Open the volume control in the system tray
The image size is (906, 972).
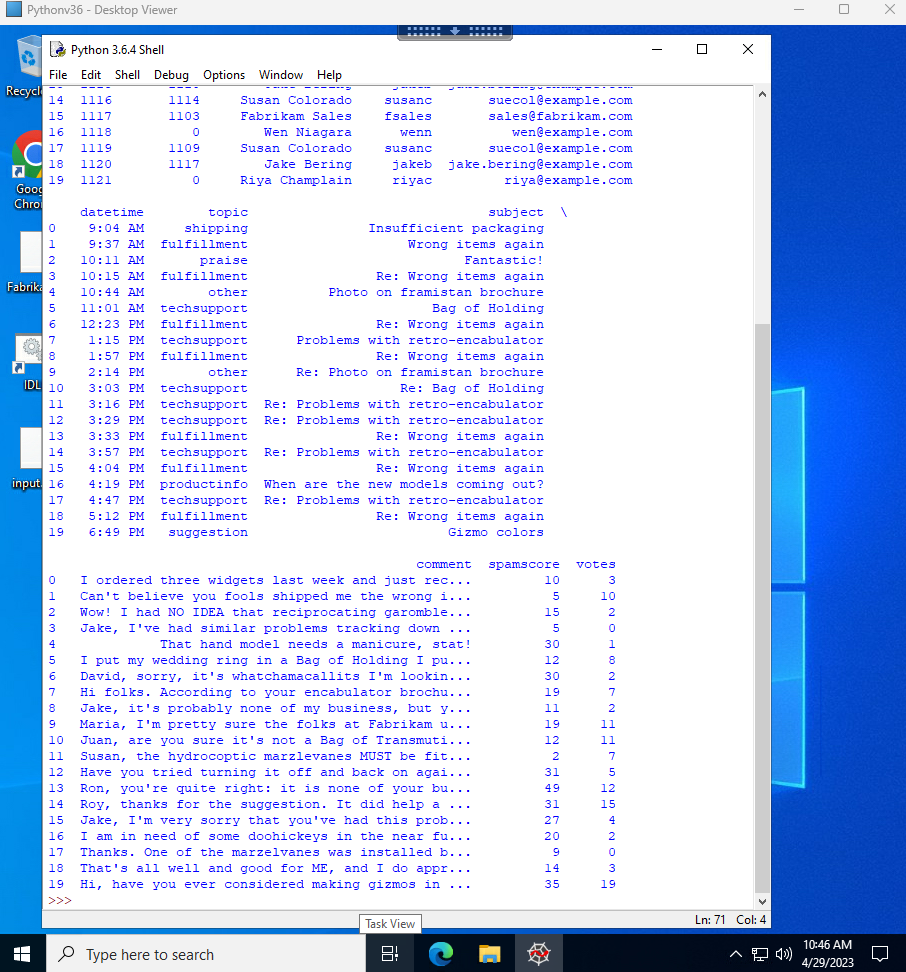[x=781, y=952]
